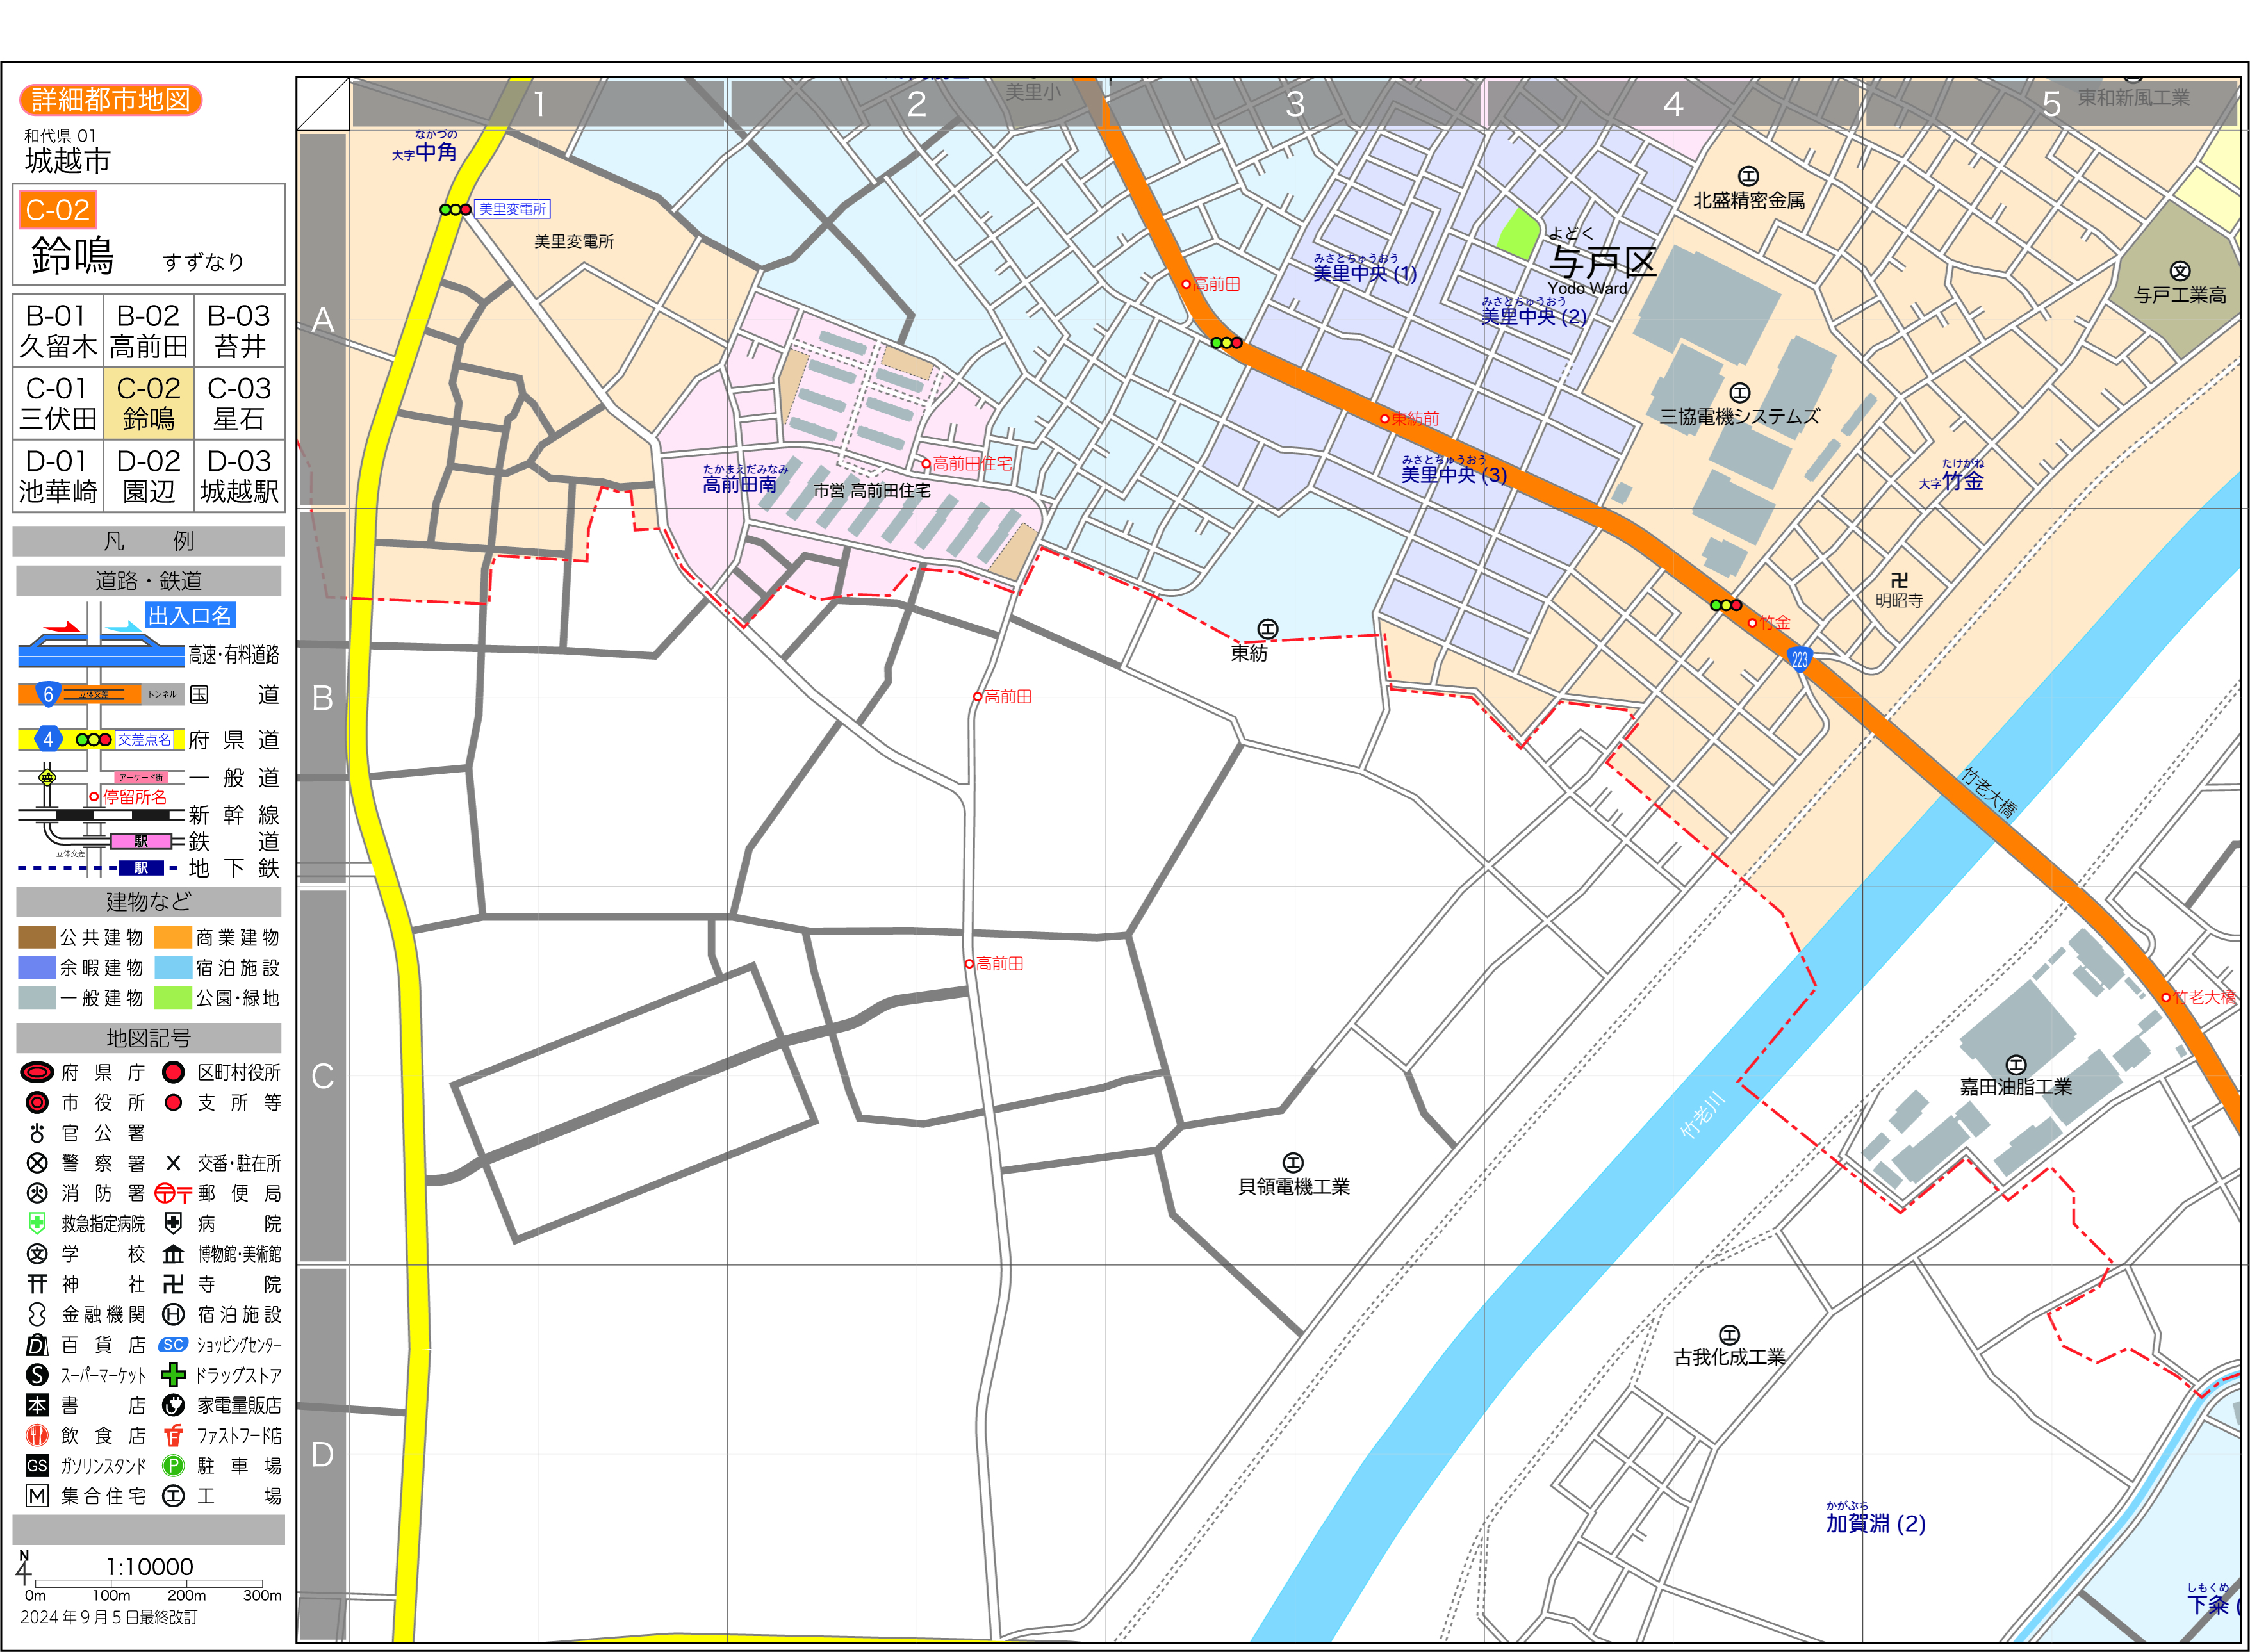This screenshot has height=1652, width=2250.
Task: Click the 詳細都市地図 title badge
Action: pyautogui.click(x=111, y=100)
